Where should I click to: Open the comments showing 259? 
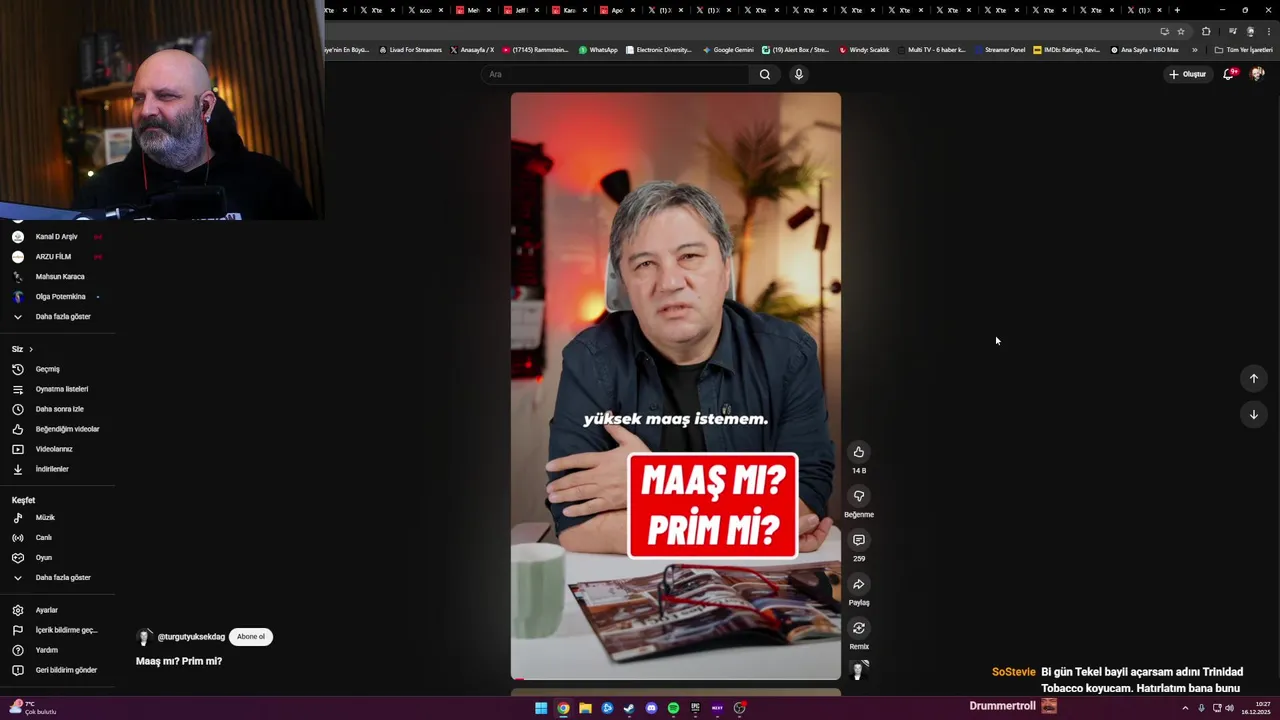click(858, 540)
